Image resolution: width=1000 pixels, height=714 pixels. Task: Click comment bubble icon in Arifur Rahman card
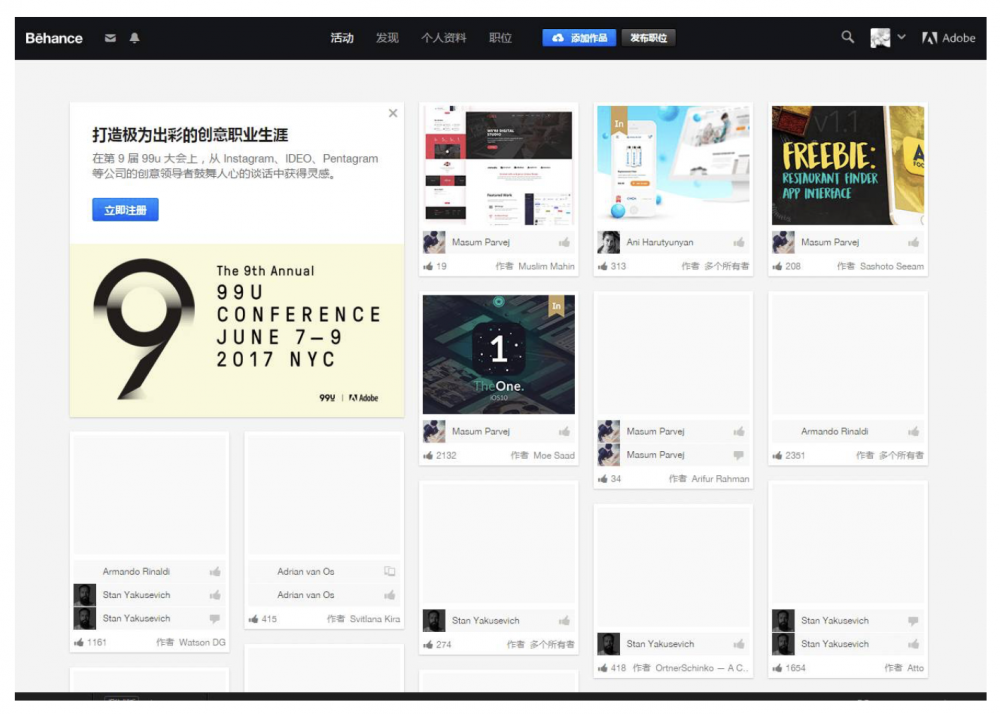point(739,455)
